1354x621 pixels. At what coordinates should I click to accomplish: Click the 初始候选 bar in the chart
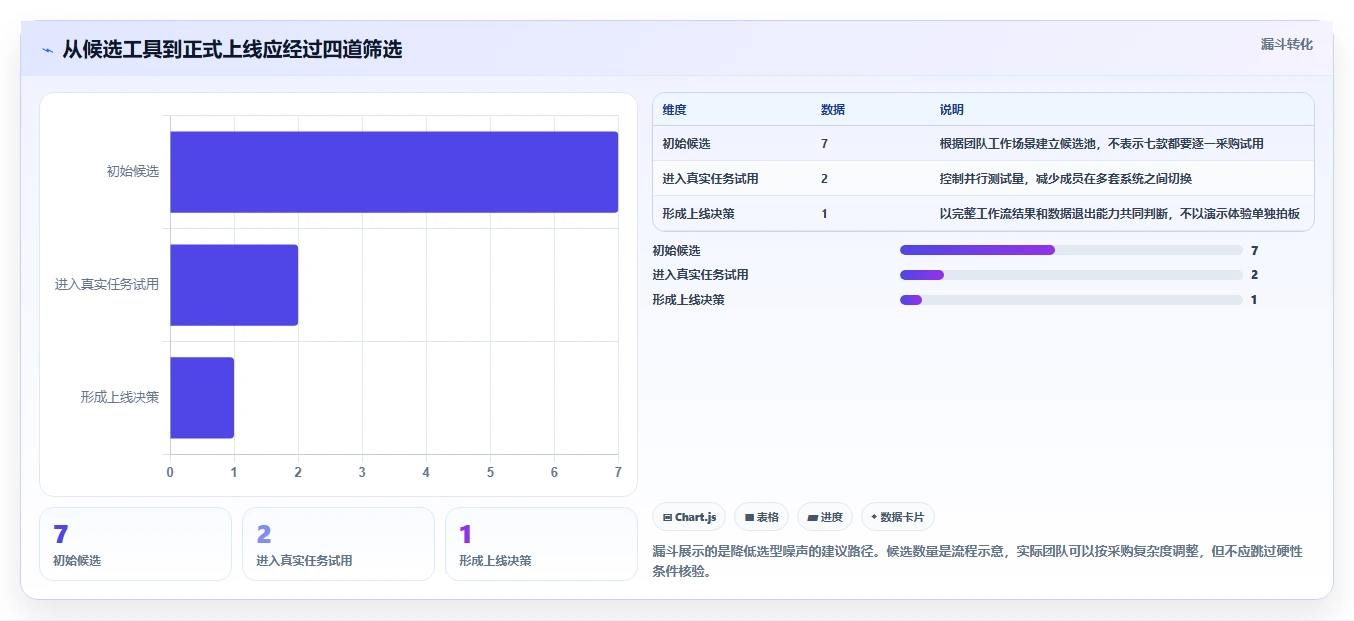click(x=394, y=172)
